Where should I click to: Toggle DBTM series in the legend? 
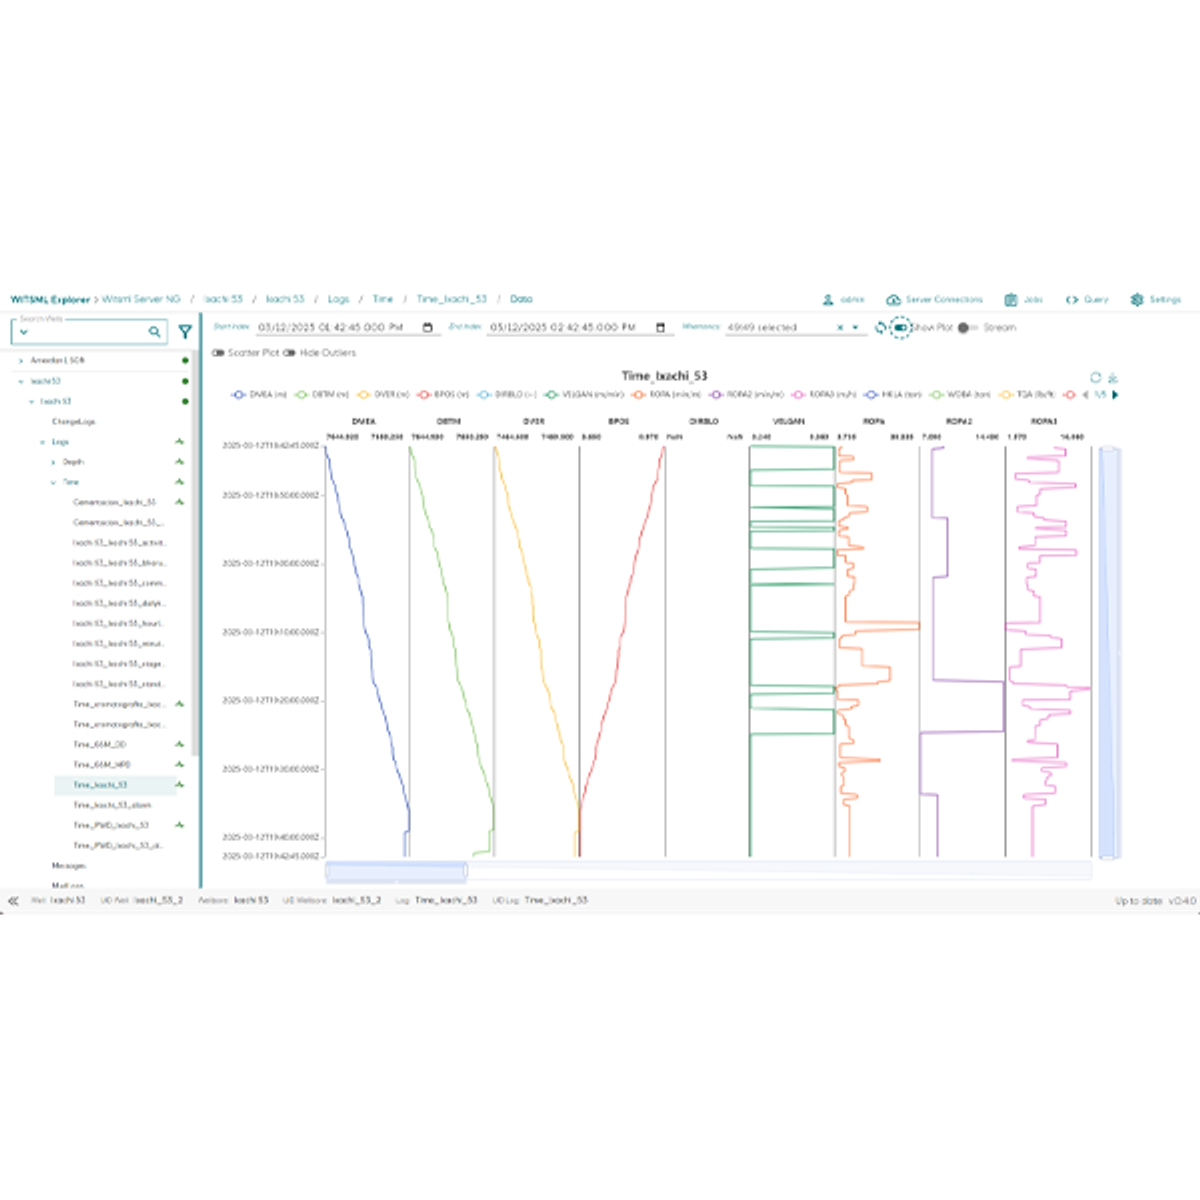pos(322,395)
